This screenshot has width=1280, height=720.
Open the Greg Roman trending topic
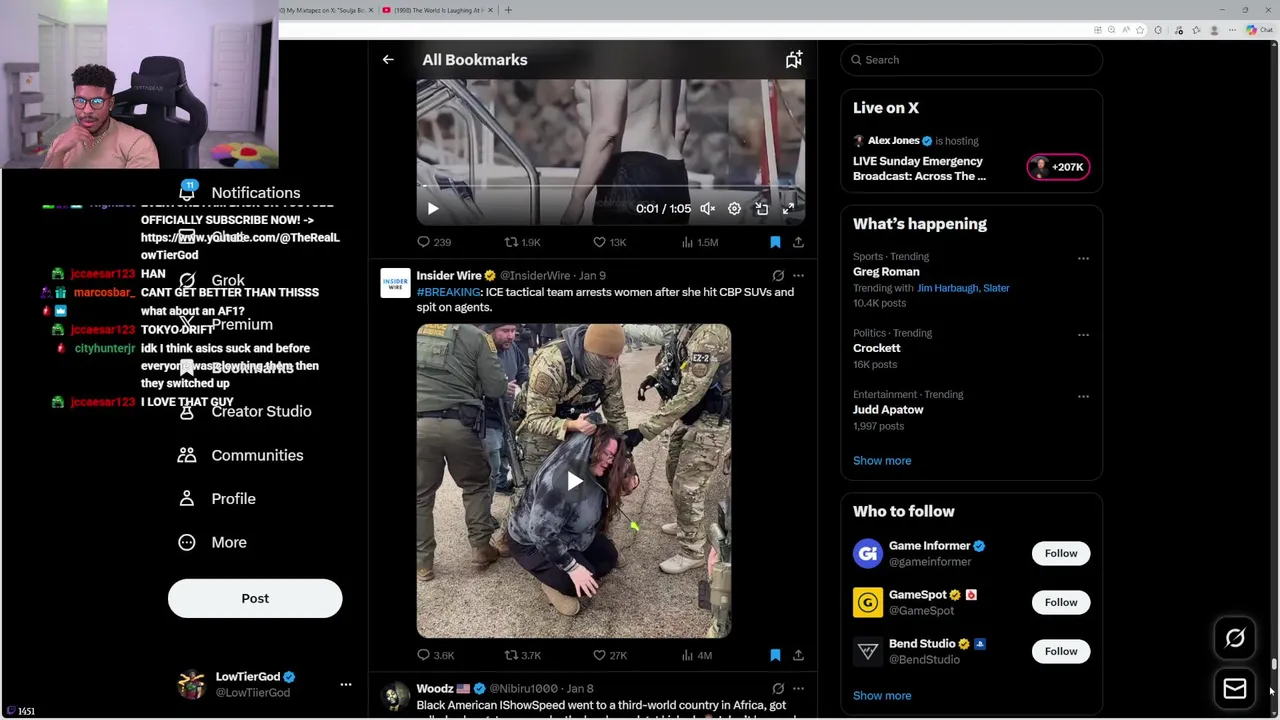click(x=886, y=272)
